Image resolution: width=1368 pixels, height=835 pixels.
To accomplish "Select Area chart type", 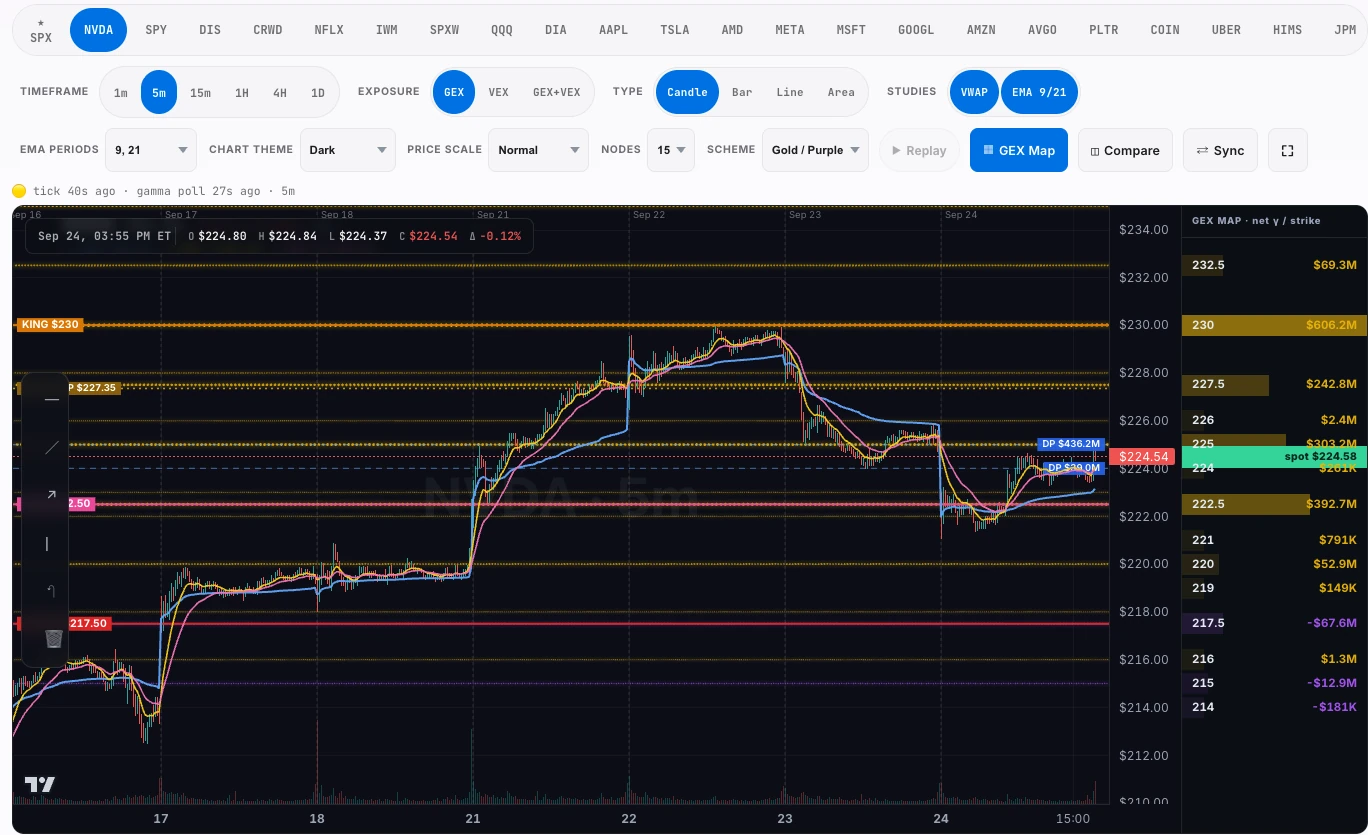I will pyautogui.click(x=841, y=92).
